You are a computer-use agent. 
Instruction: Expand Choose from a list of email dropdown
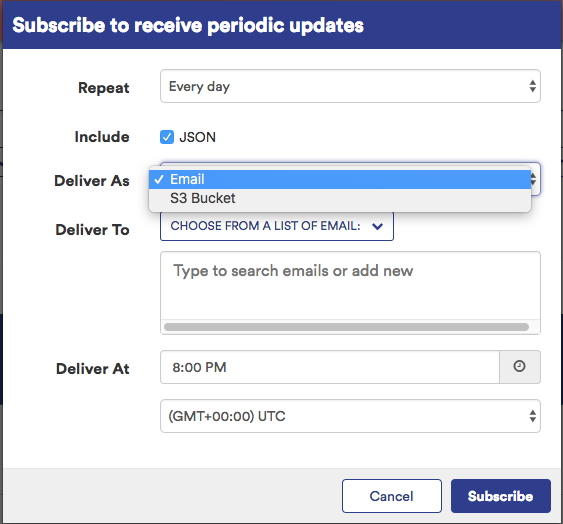(x=277, y=226)
